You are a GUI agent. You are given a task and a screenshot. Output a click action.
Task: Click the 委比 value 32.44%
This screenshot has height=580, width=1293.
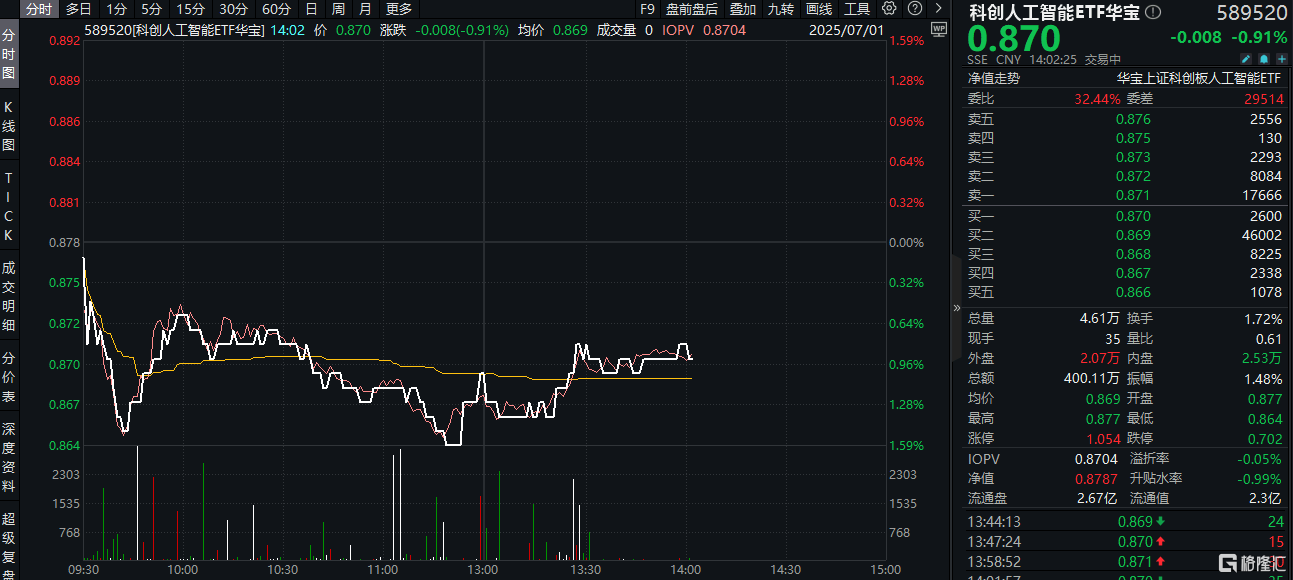(x=1098, y=98)
